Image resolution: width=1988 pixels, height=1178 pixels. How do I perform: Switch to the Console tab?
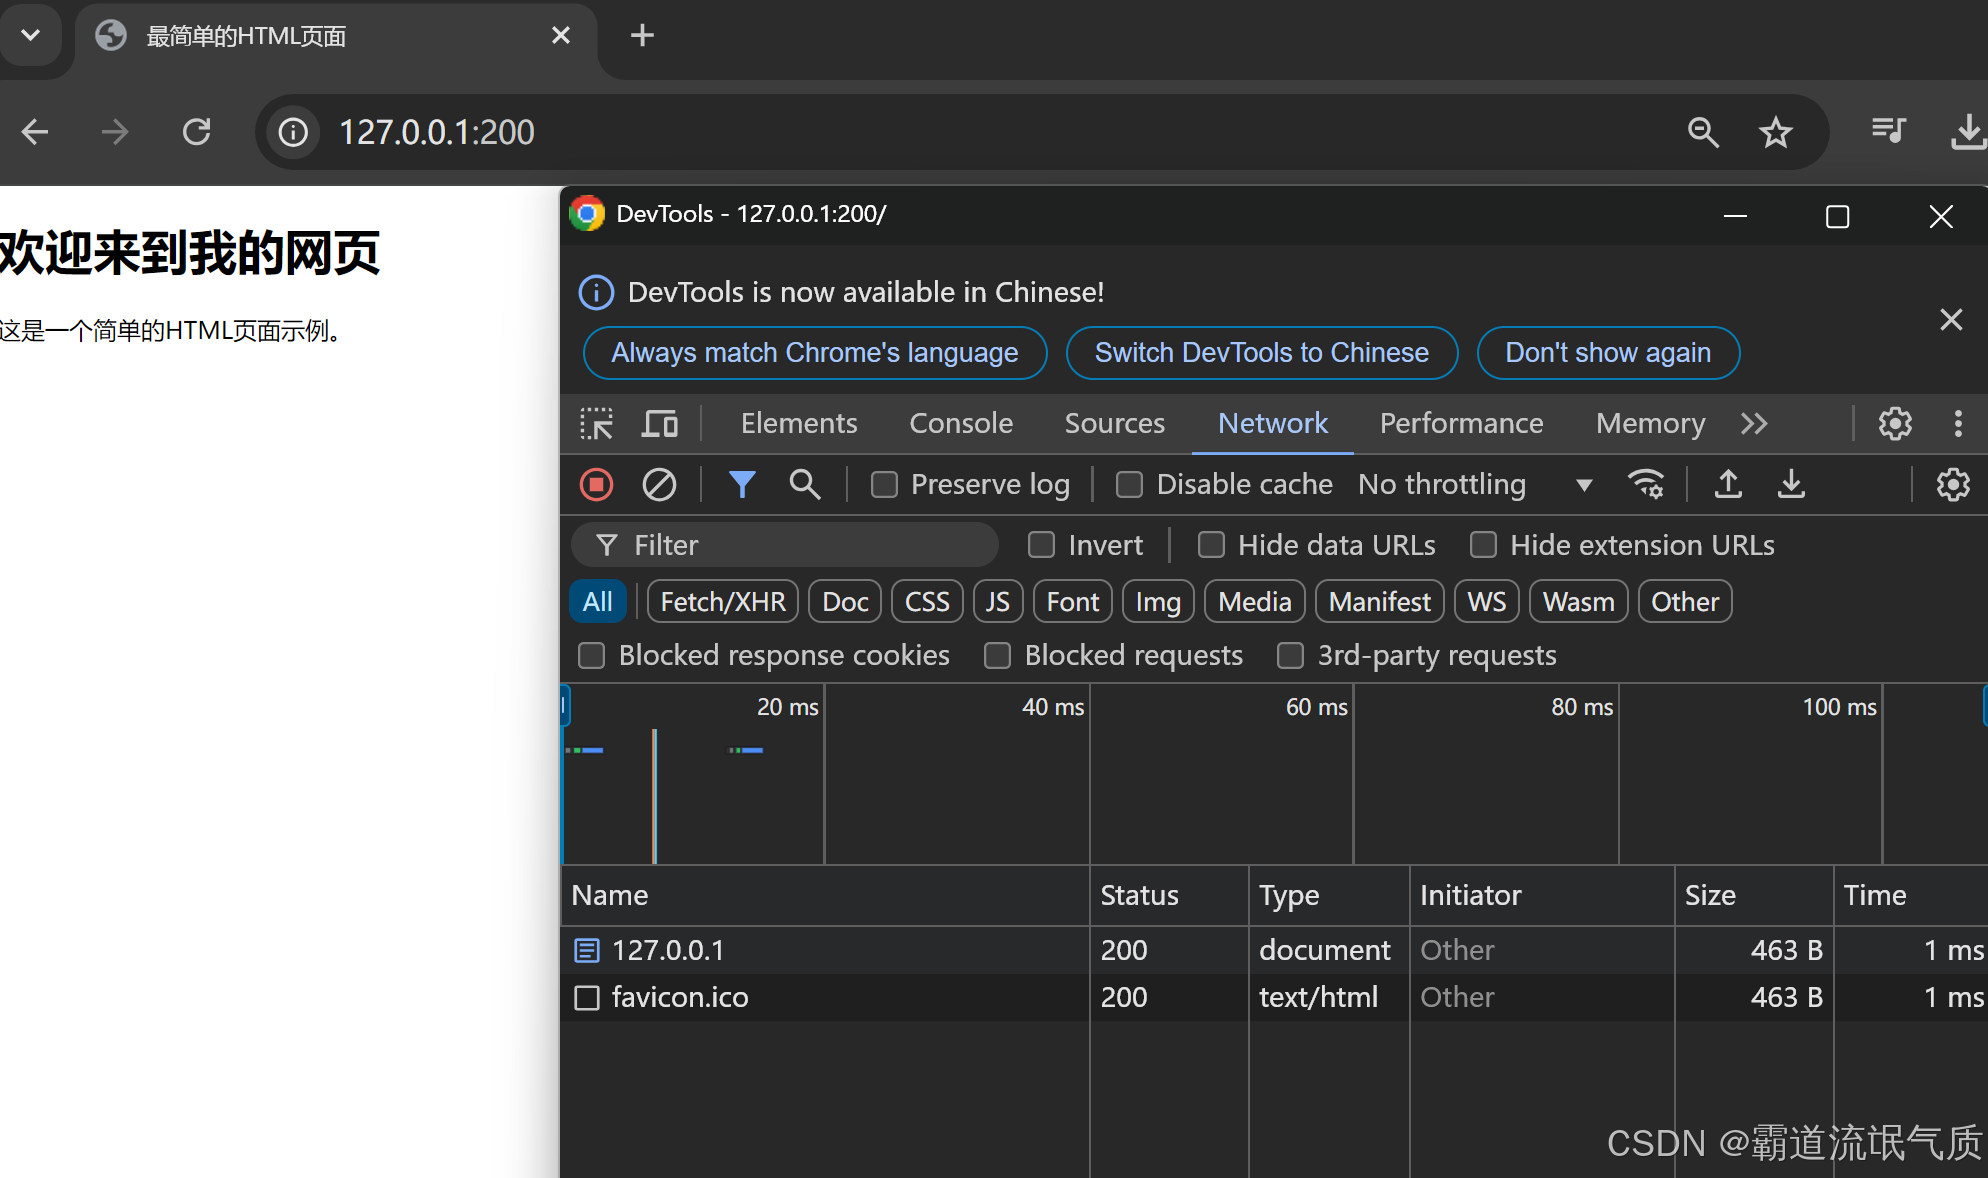pos(960,424)
